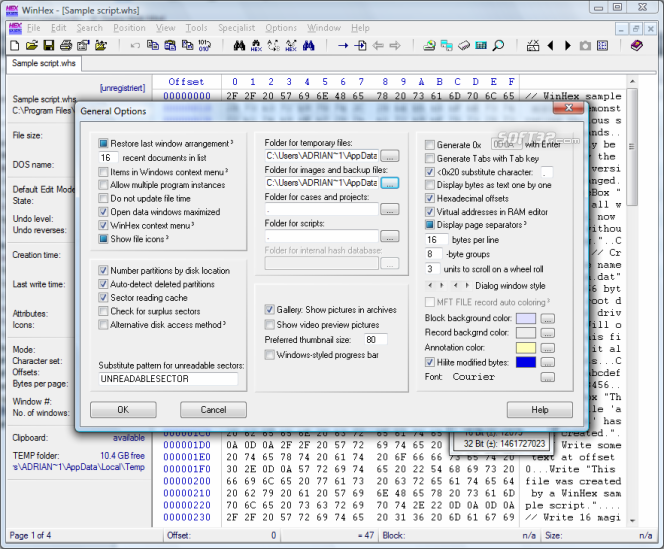
Task: Click Cancel in General Options
Action: (213, 410)
